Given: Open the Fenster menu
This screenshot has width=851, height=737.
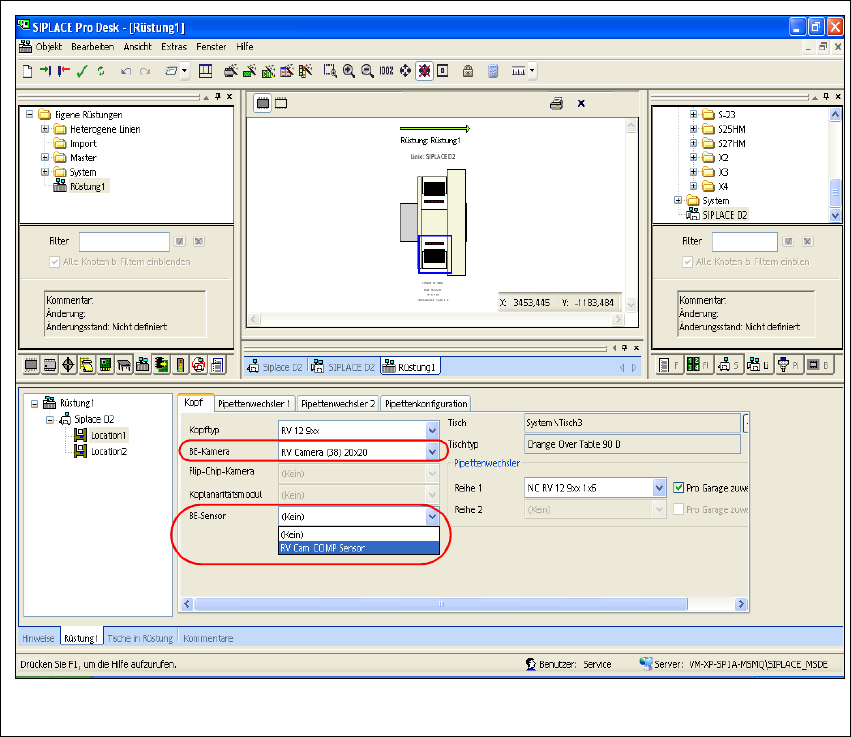Looking at the screenshot, I should [x=211, y=47].
